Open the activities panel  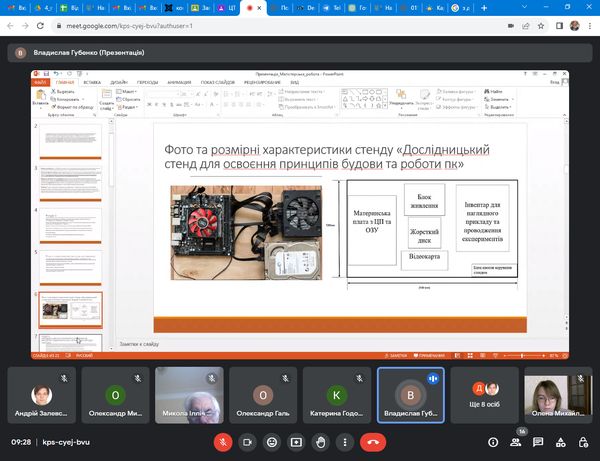click(x=560, y=440)
